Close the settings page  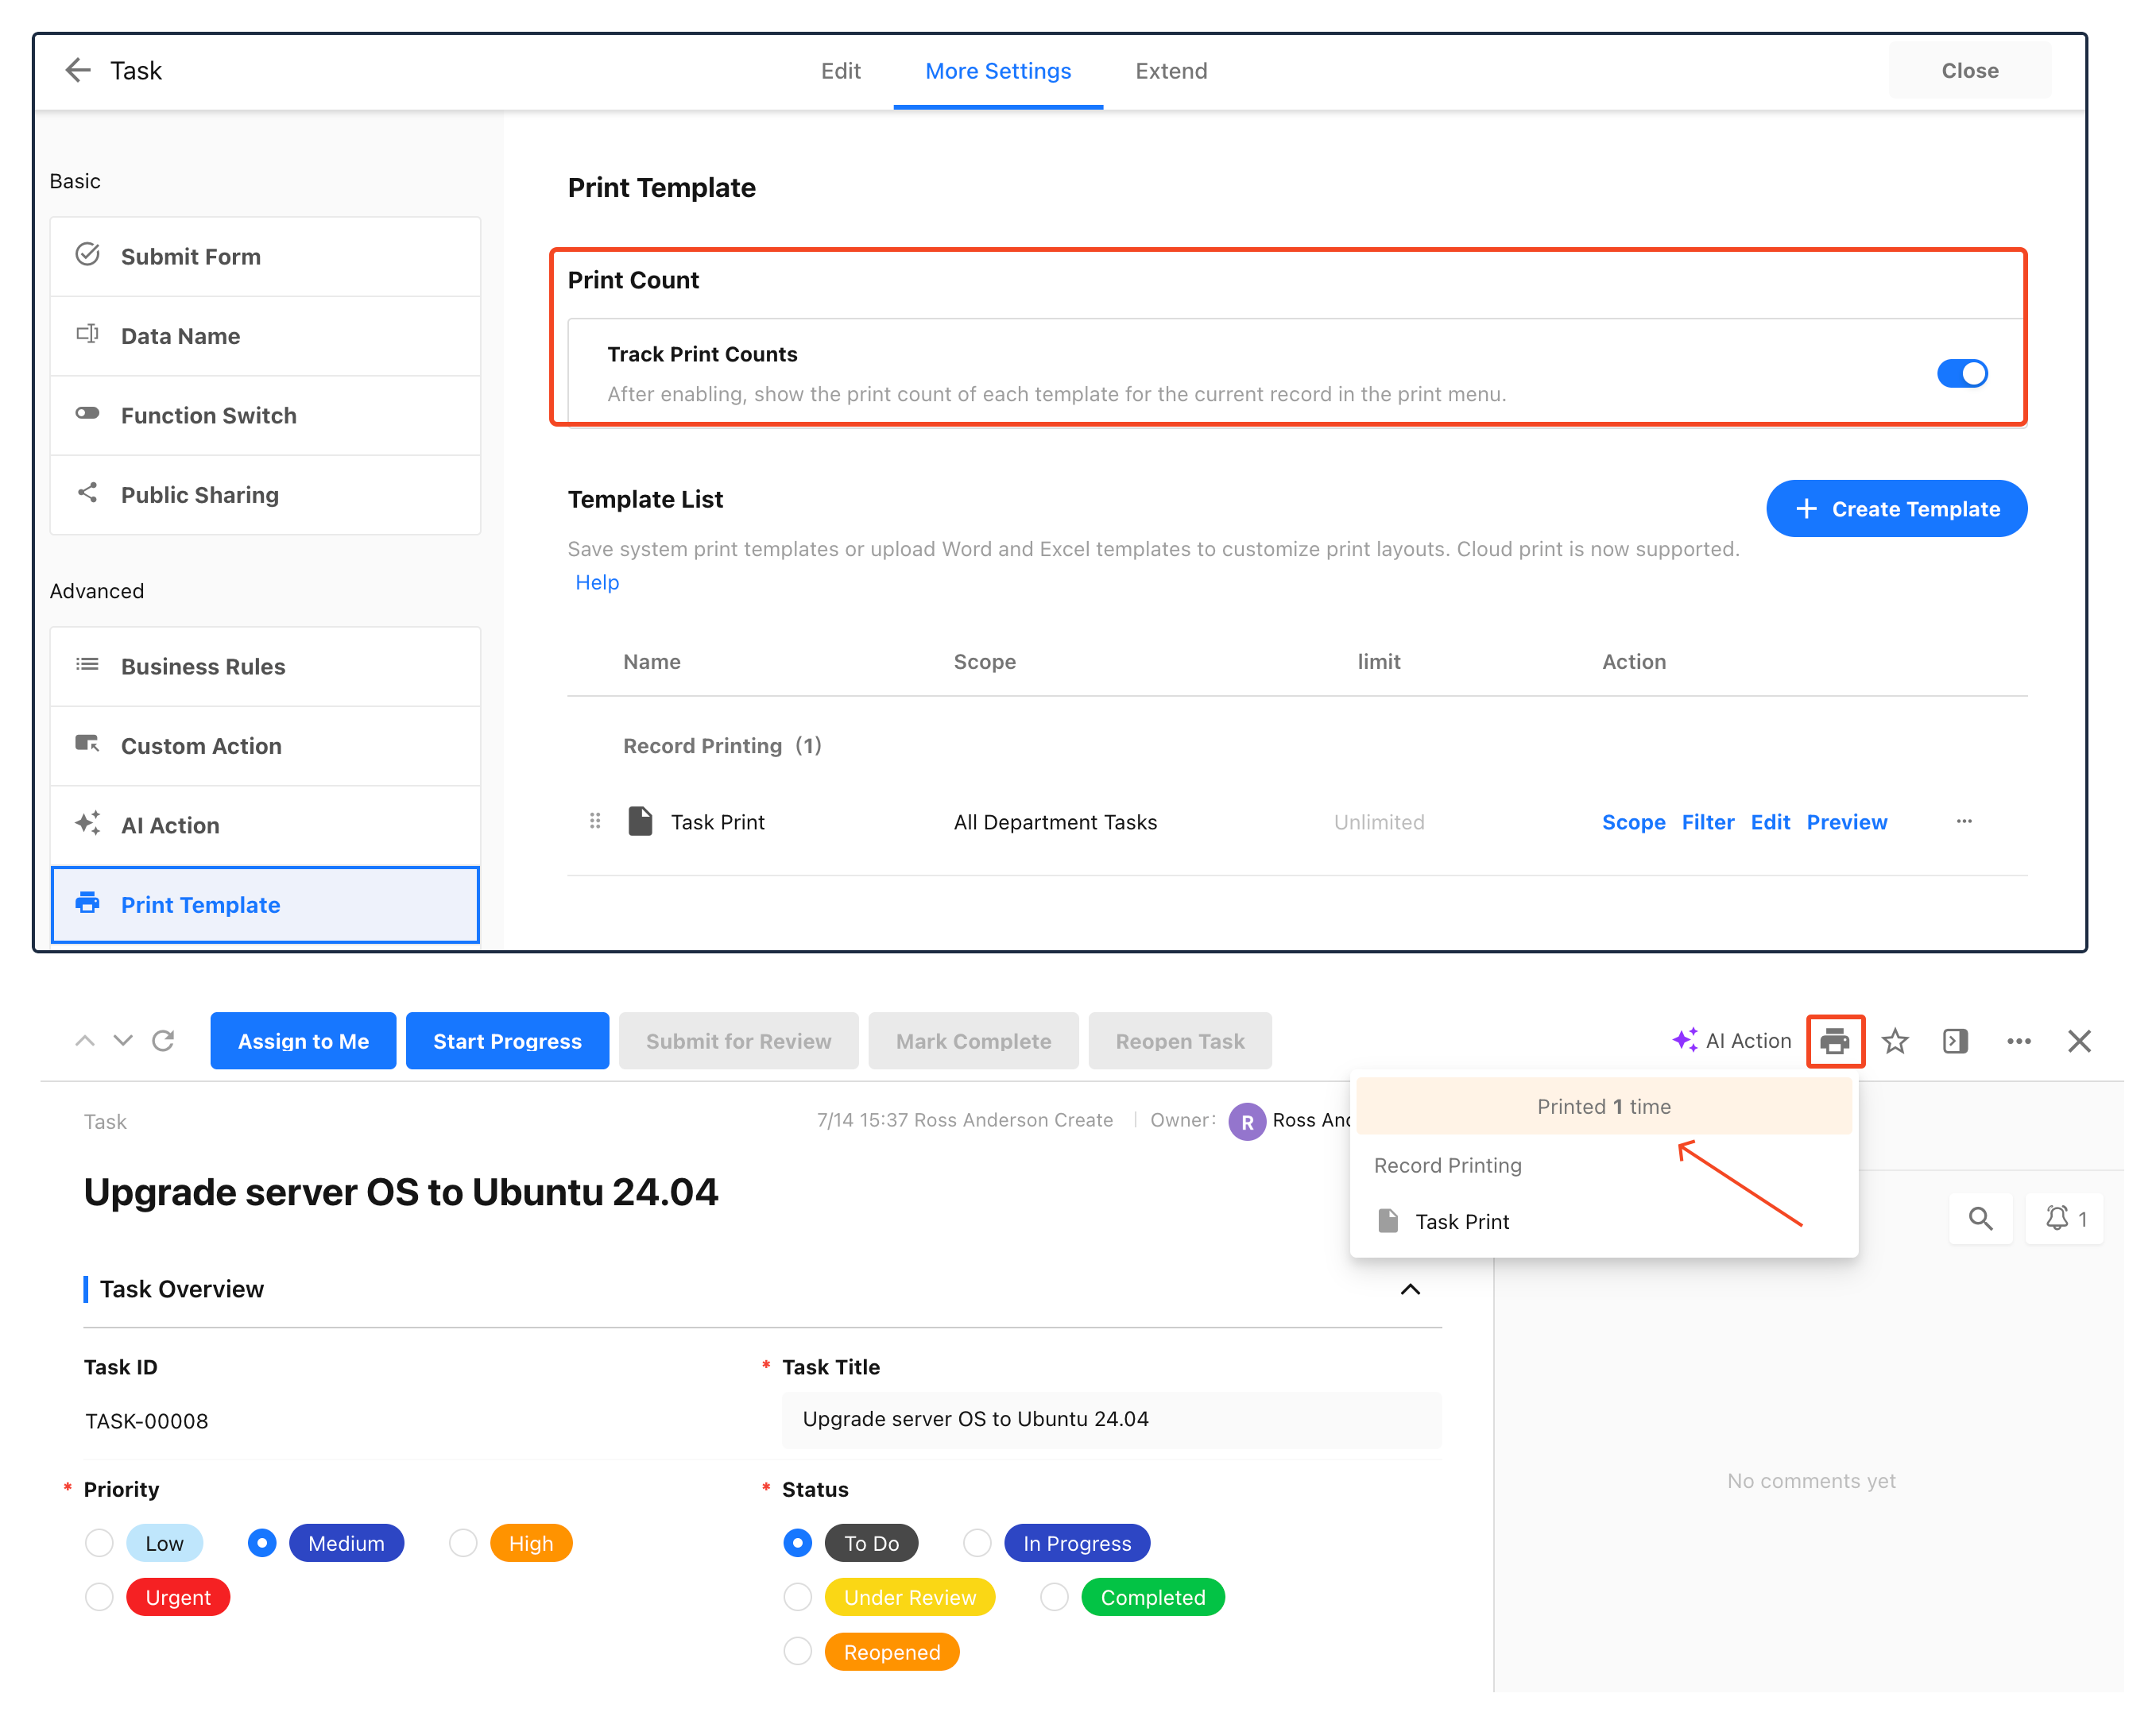(1969, 71)
